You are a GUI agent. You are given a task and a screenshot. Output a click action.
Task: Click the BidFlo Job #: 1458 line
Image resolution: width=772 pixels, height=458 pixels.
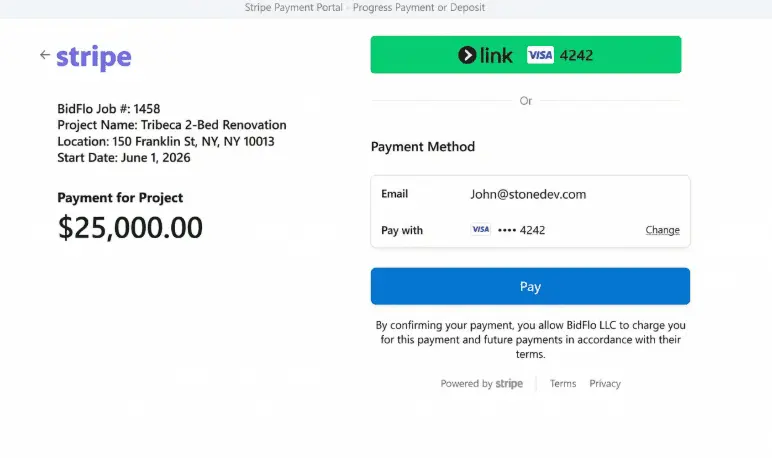pyautogui.click(x=109, y=108)
